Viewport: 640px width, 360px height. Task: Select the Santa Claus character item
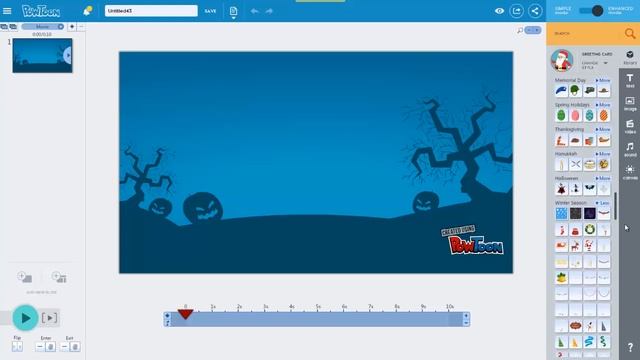pyautogui.click(x=589, y=246)
